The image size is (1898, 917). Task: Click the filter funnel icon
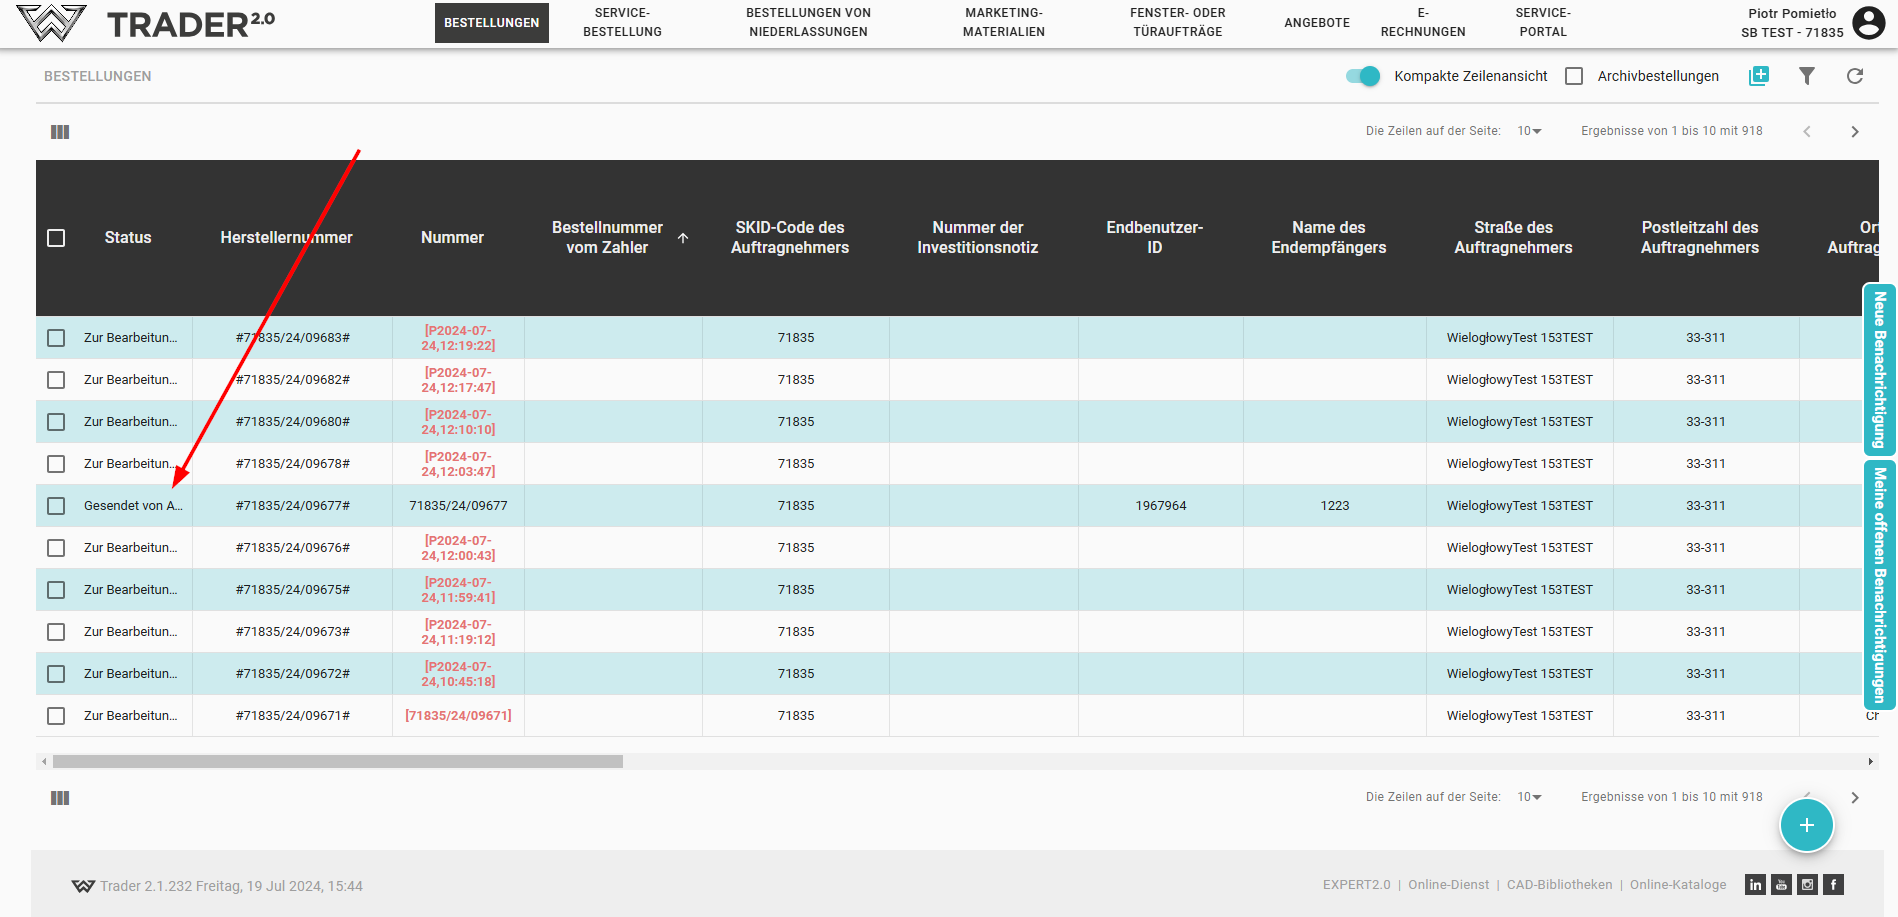pyautogui.click(x=1806, y=76)
